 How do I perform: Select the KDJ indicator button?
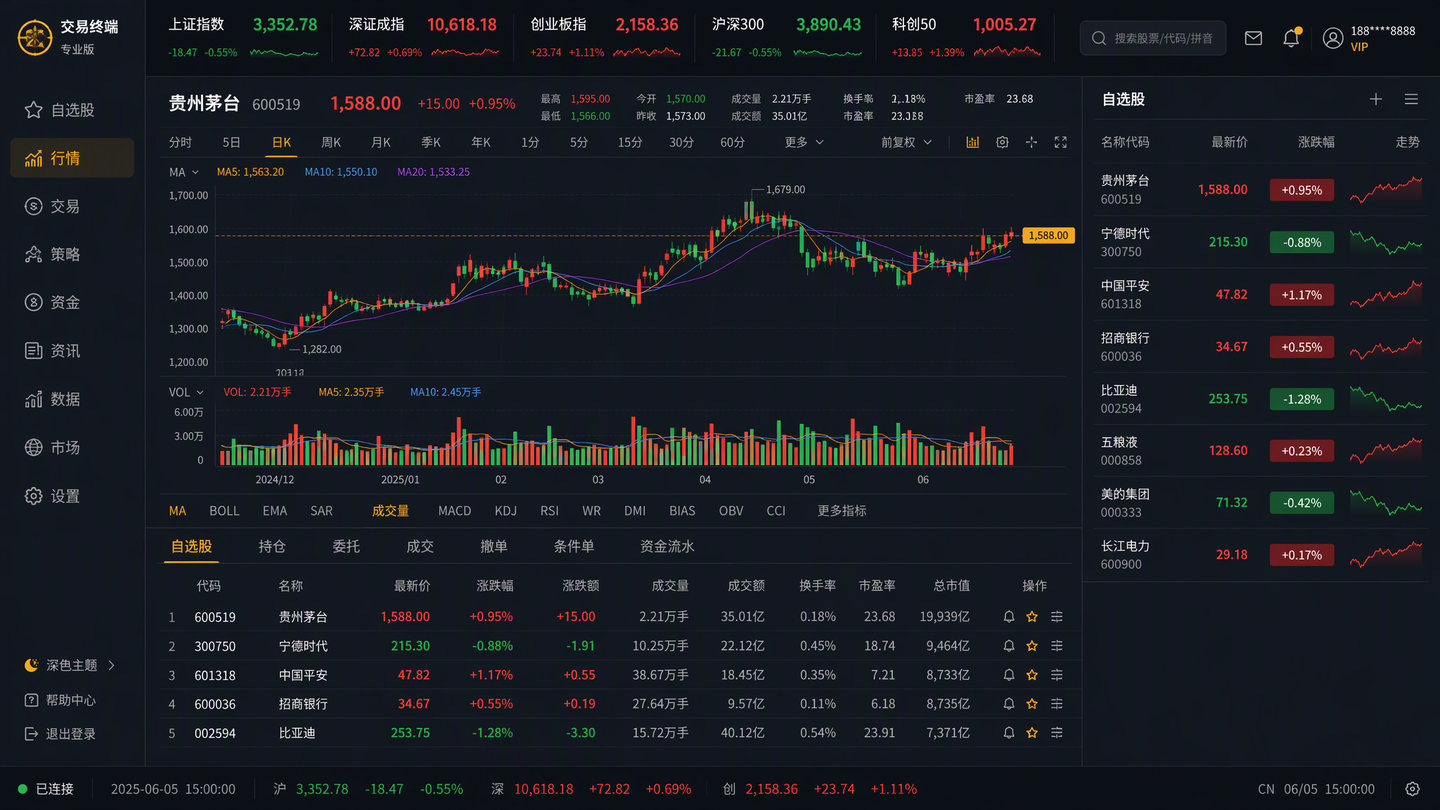(x=506, y=511)
